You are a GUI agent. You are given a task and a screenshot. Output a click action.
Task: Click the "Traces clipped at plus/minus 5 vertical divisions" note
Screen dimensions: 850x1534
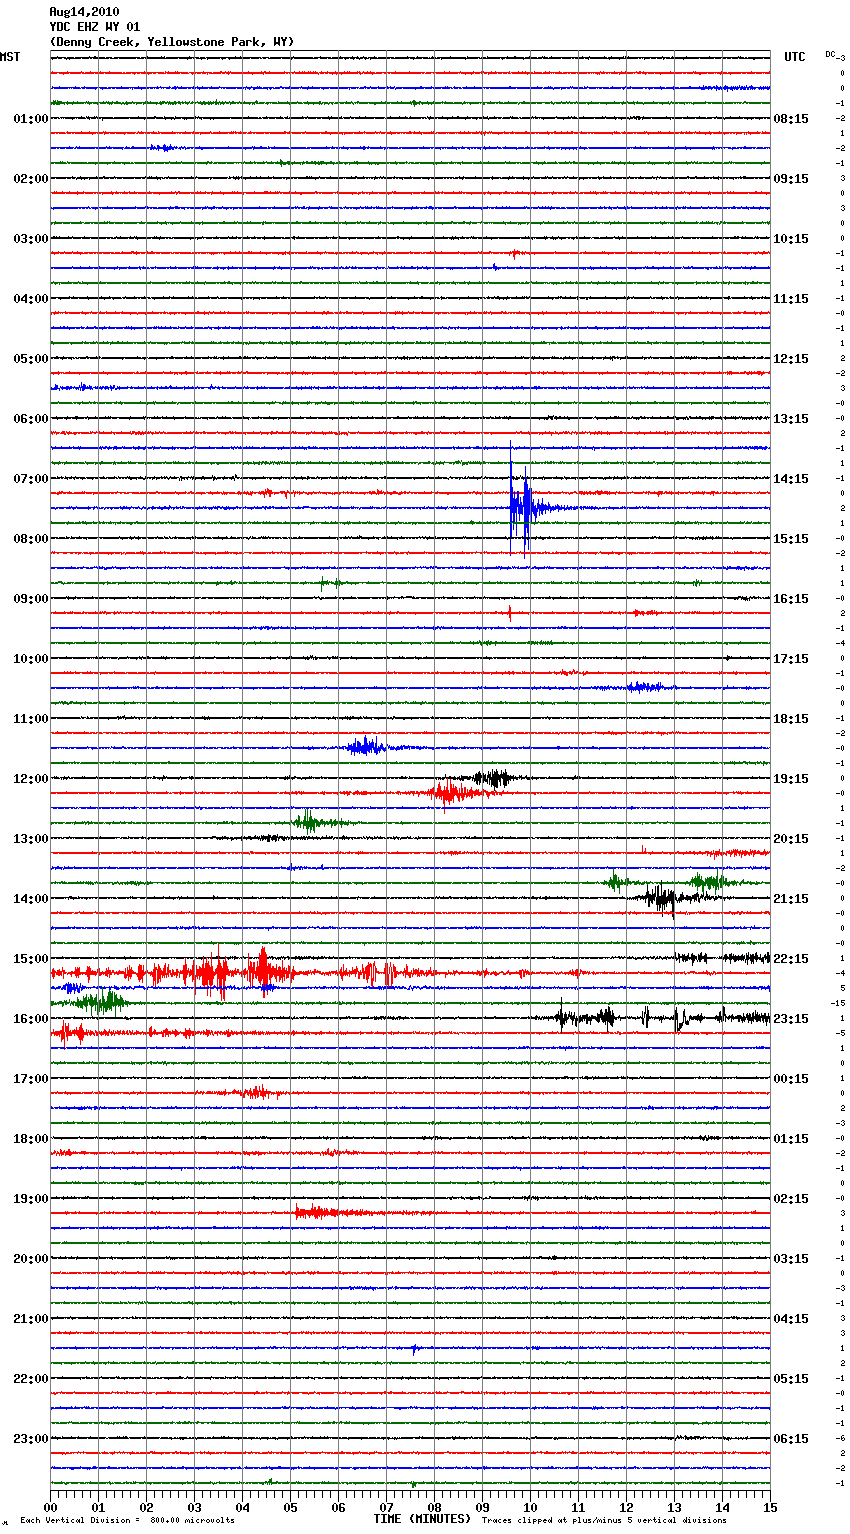(x=604, y=1521)
